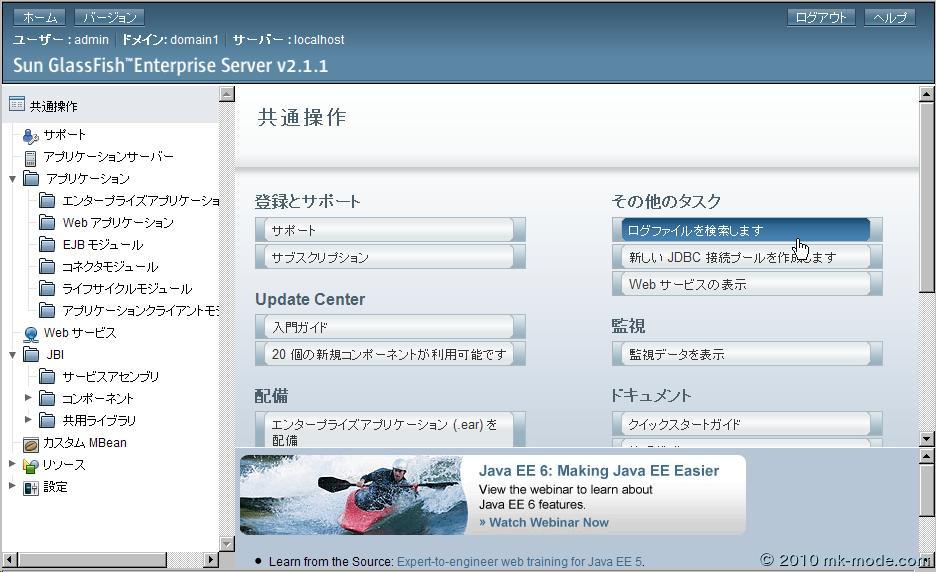
Task: Open the ホーム tab in header
Action: coord(40,17)
